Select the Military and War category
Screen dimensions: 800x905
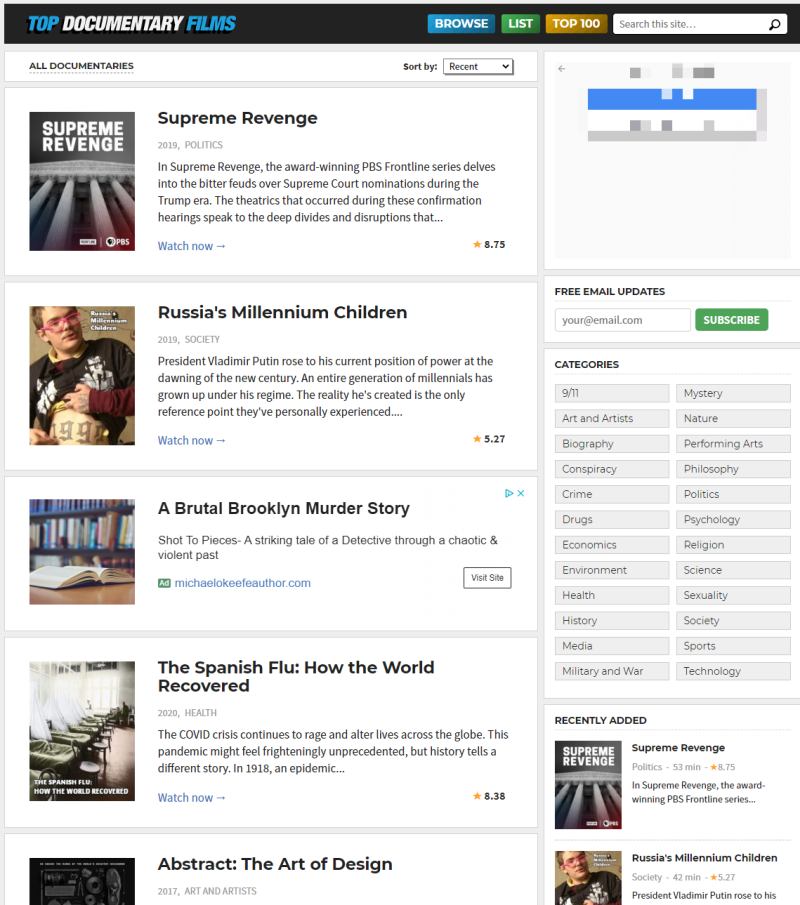(x=612, y=671)
